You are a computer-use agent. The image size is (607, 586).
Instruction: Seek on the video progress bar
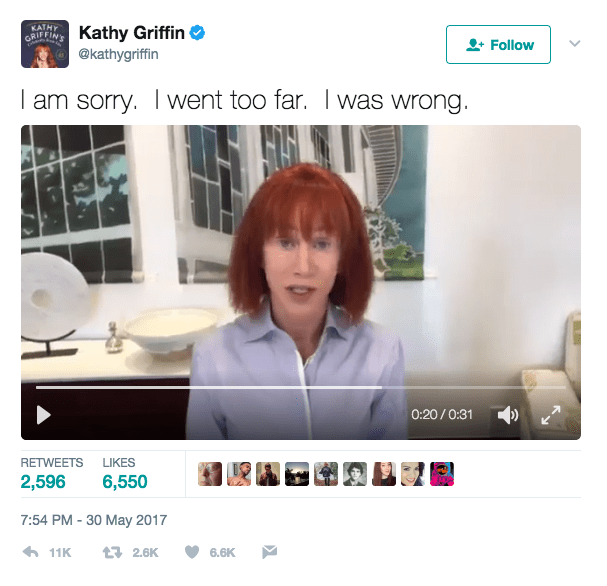(301, 387)
